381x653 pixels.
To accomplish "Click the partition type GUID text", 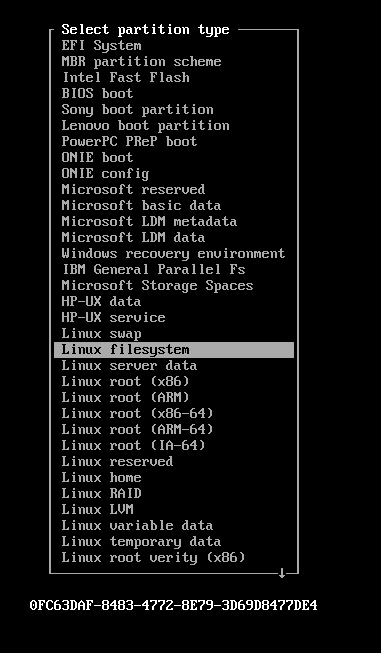I will 174,605.
